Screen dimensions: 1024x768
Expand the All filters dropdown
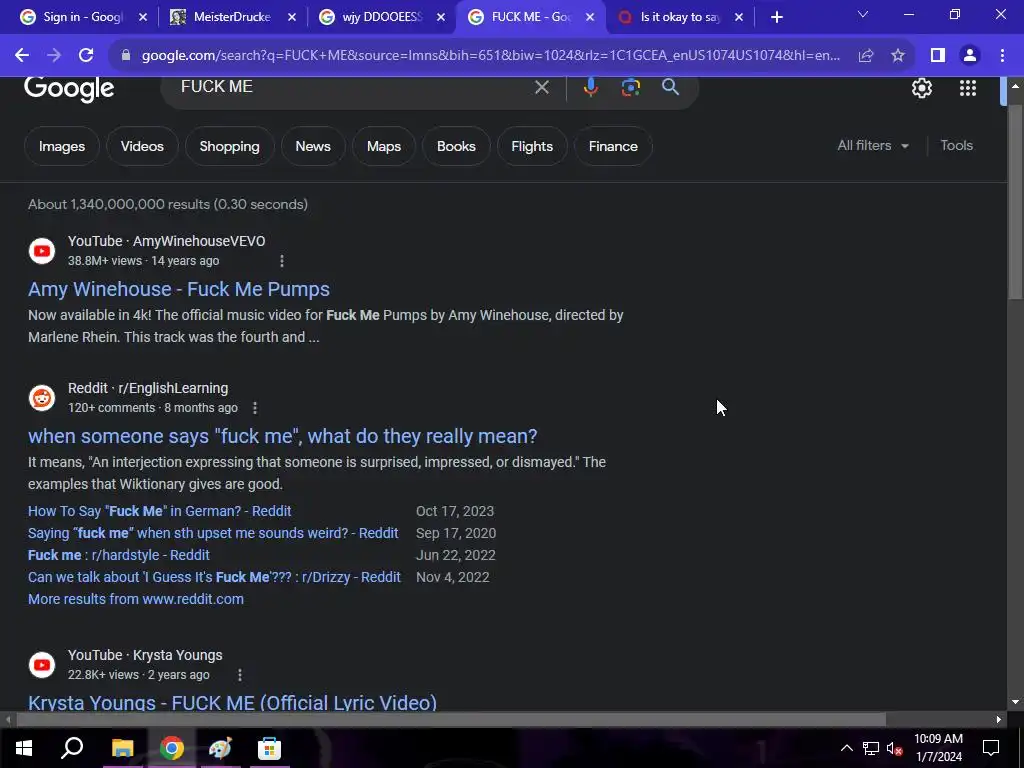pyautogui.click(x=873, y=146)
